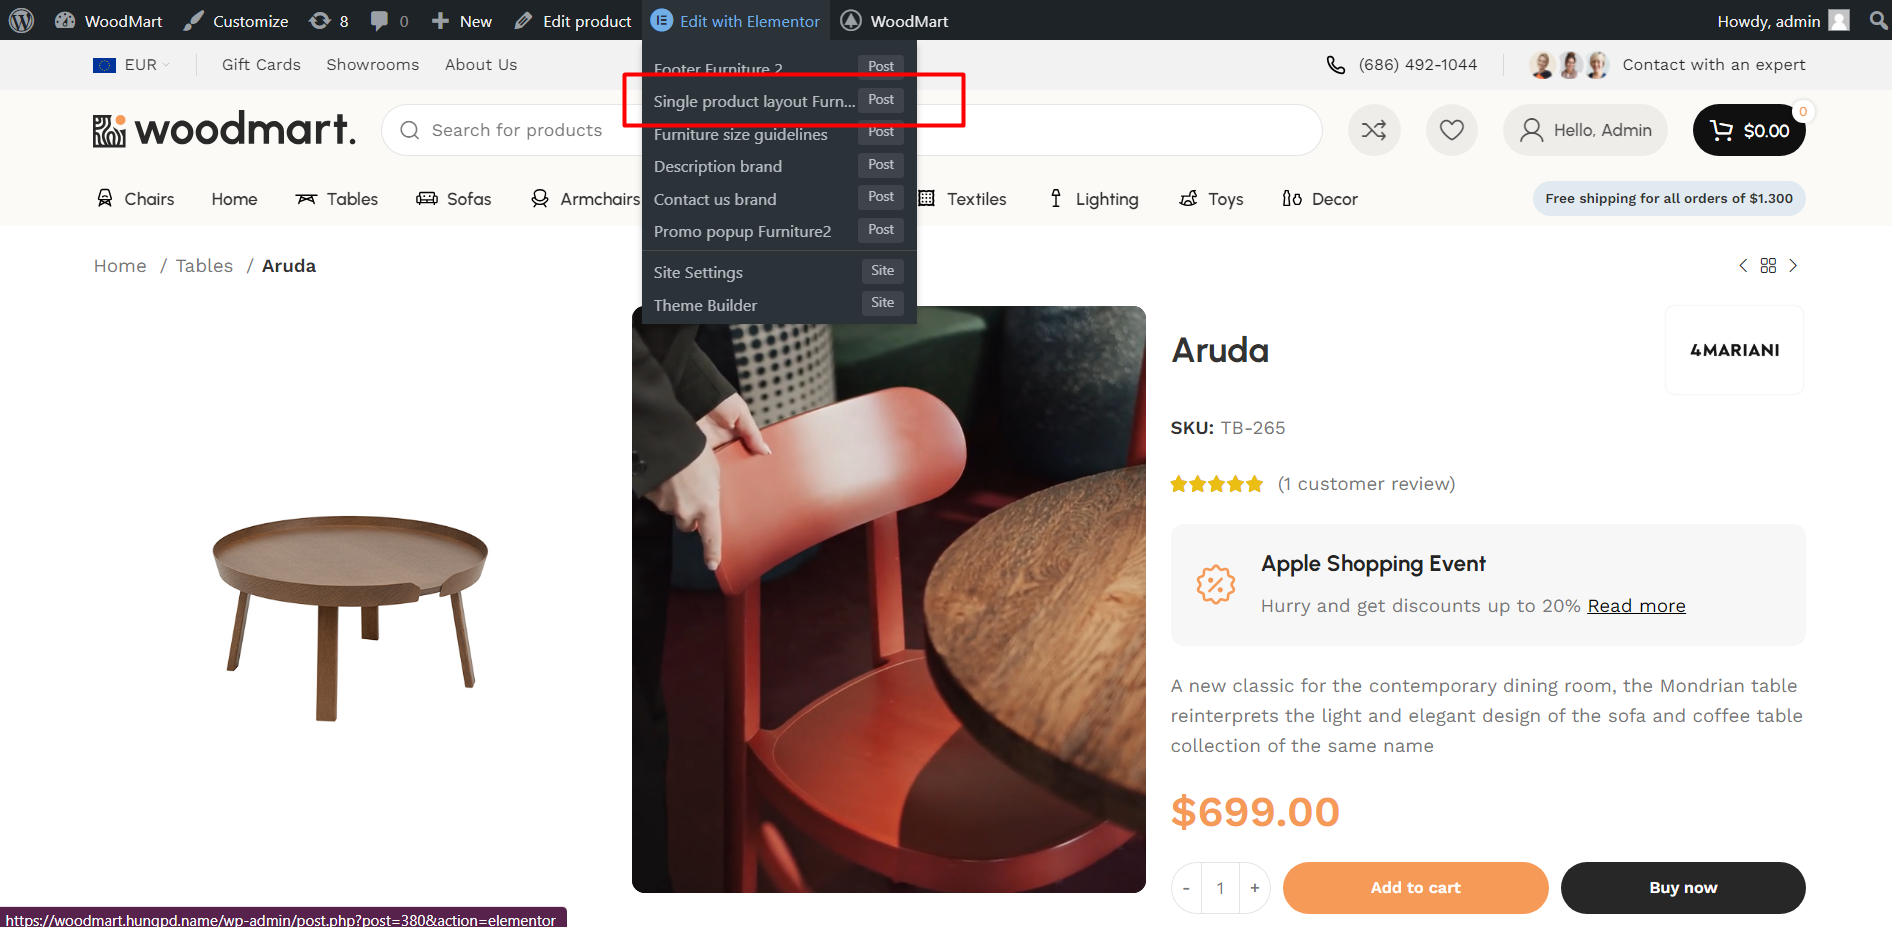Open the compare products shuffle icon
The width and height of the screenshot is (1892, 927).
pos(1374,130)
